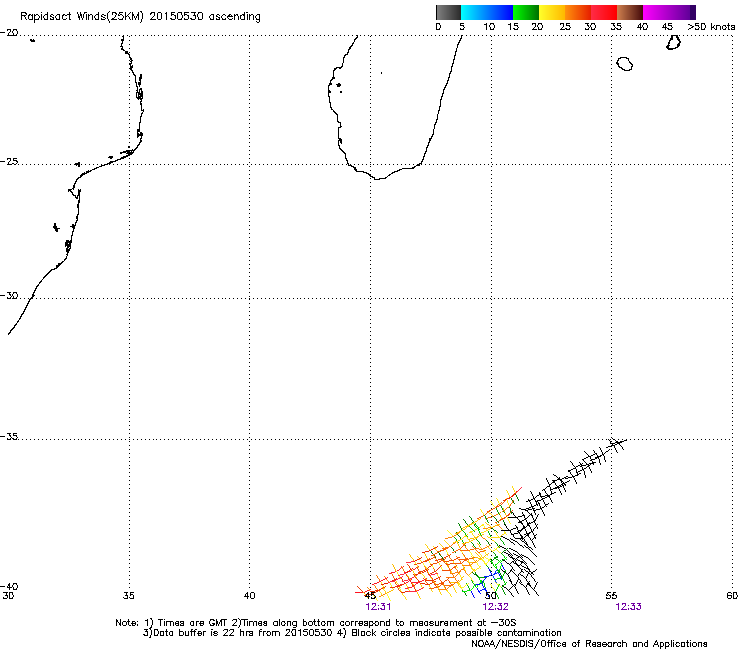Click the "-40" latitude axis label
This screenshot has height=650, width=740.
click(x=9, y=586)
